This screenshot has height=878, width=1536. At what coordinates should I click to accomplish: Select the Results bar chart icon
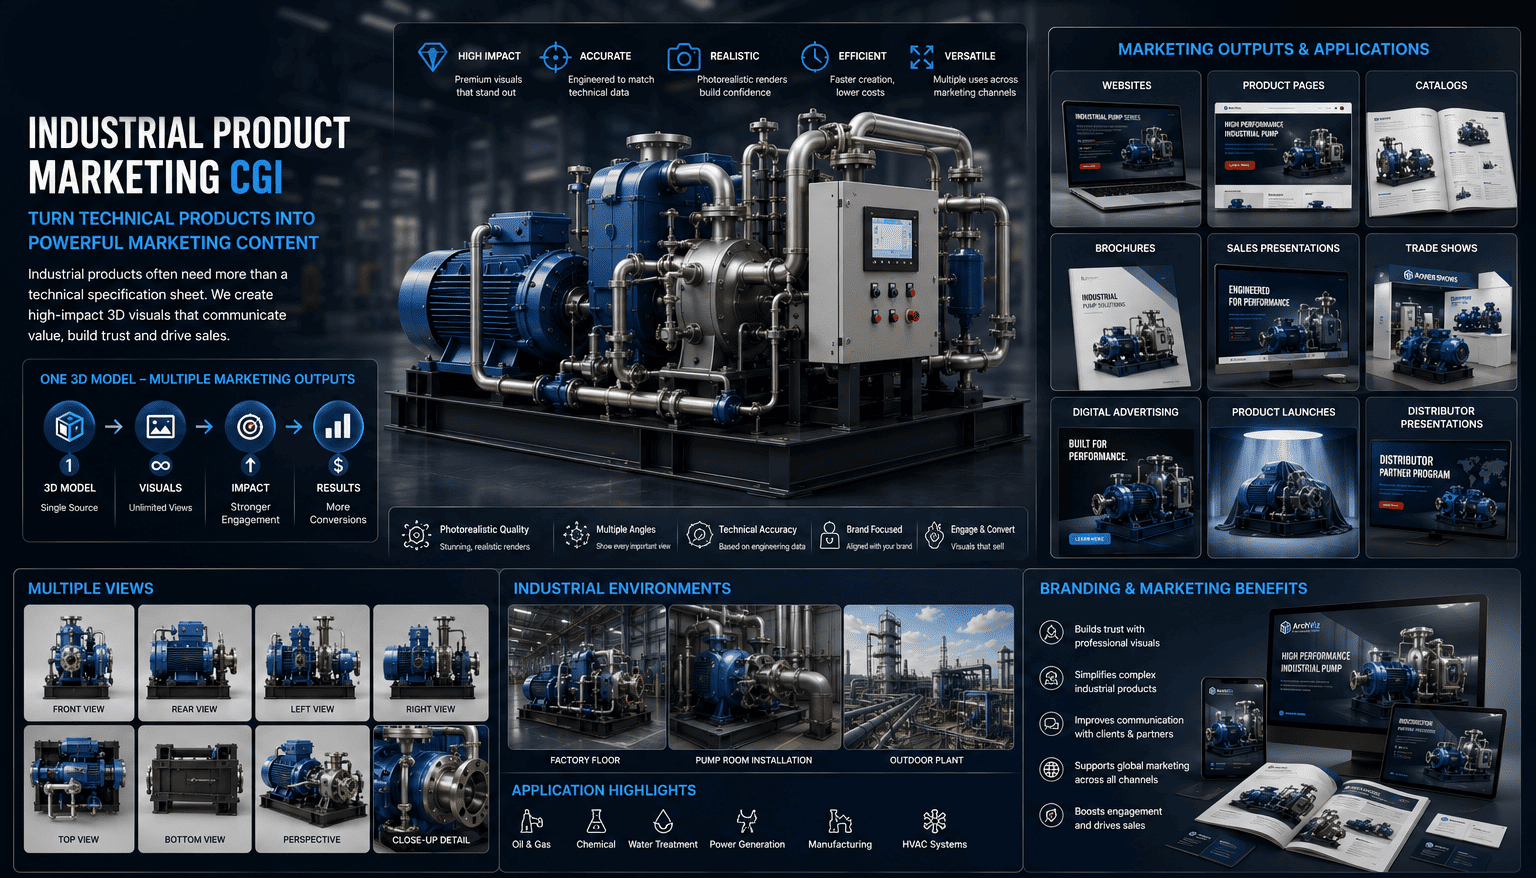[x=338, y=427]
